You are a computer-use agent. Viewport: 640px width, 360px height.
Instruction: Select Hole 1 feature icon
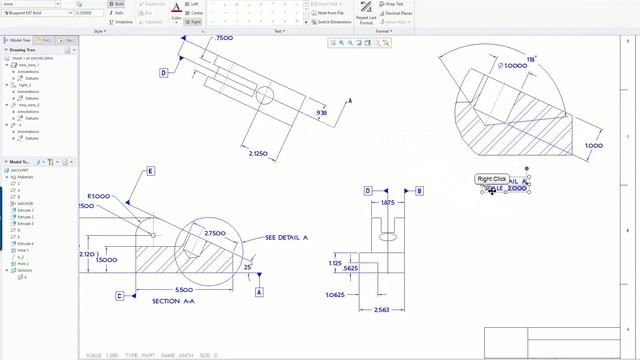[14, 250]
